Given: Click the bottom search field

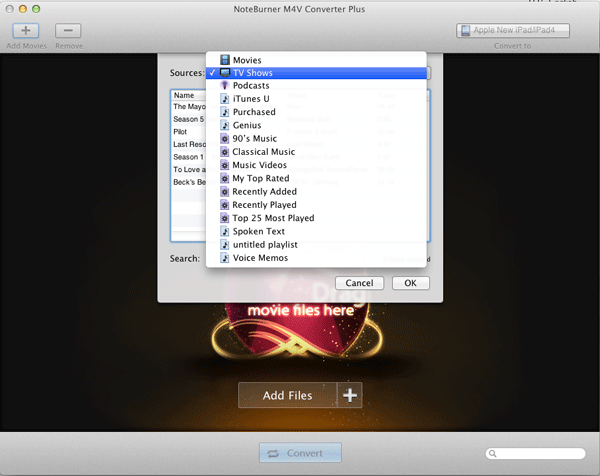Looking at the screenshot, I should pos(535,453).
